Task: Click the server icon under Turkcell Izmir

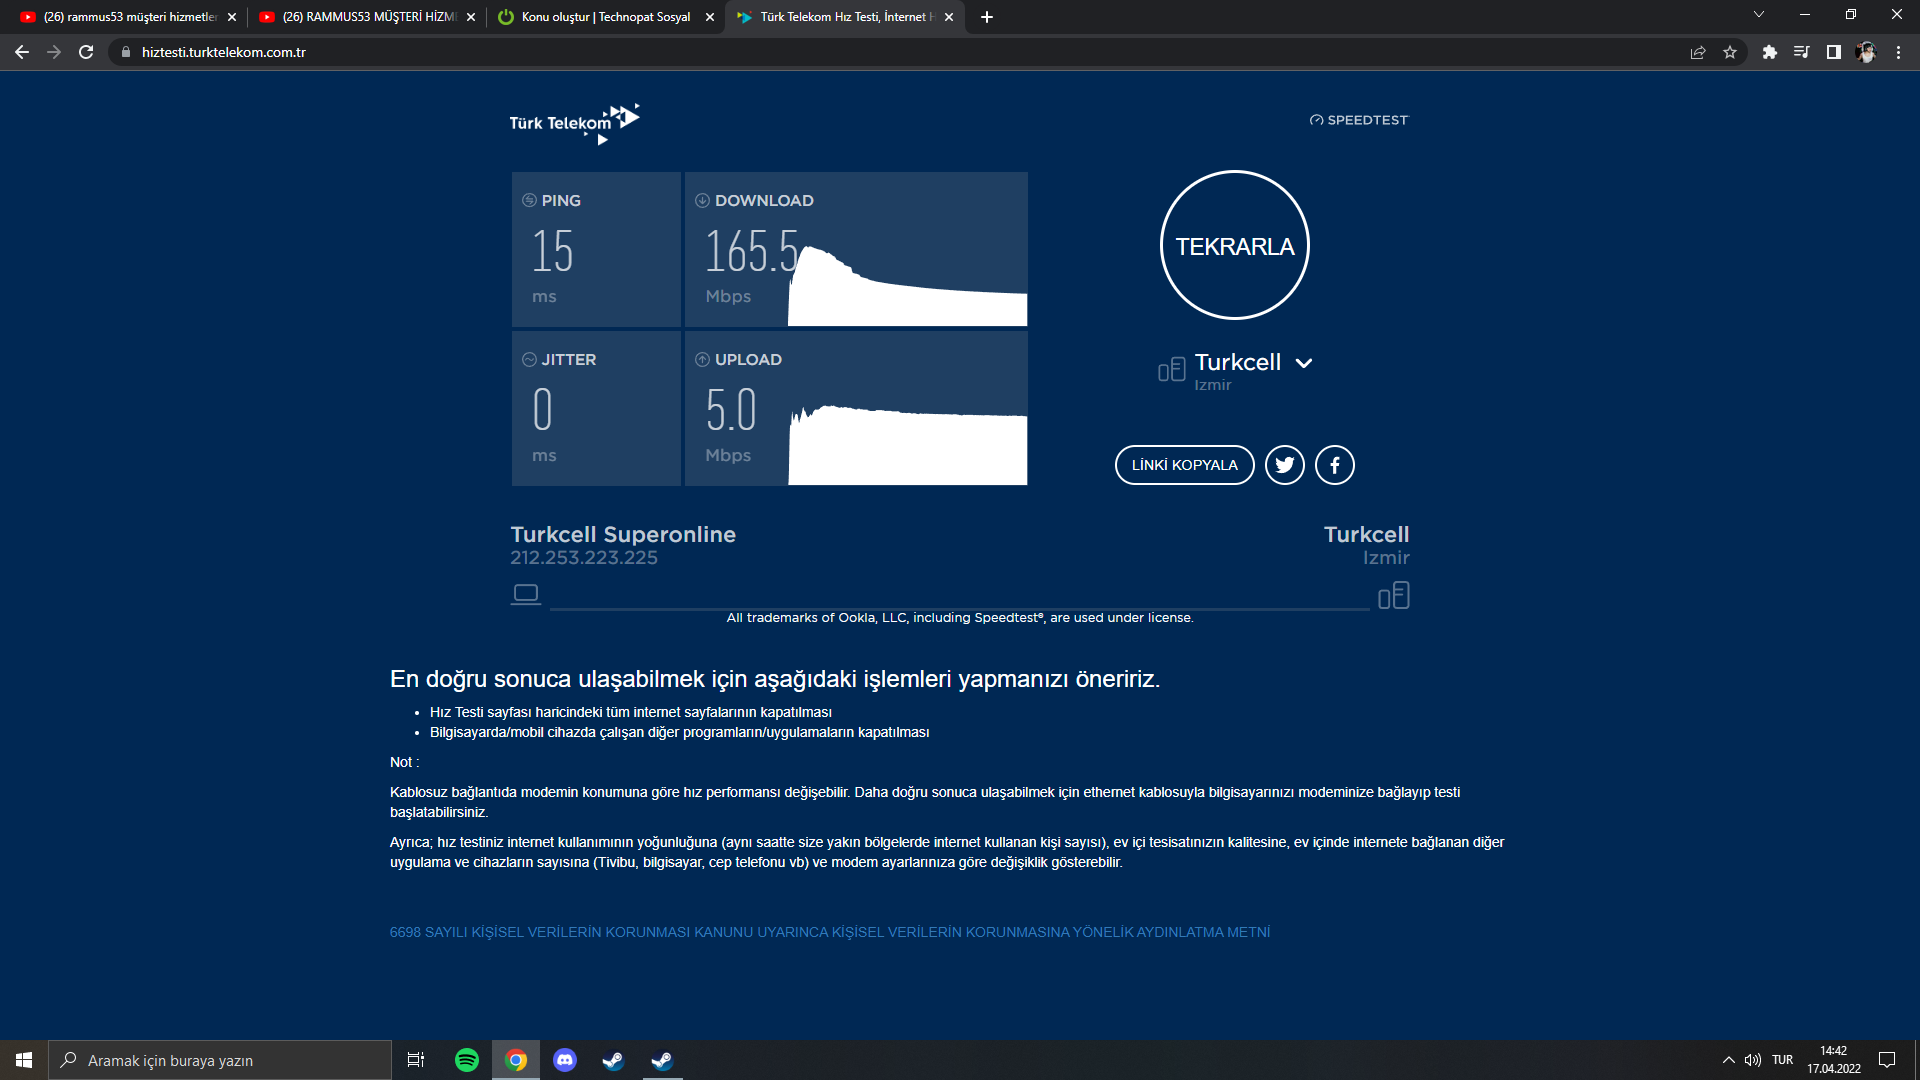Action: pyautogui.click(x=1394, y=595)
